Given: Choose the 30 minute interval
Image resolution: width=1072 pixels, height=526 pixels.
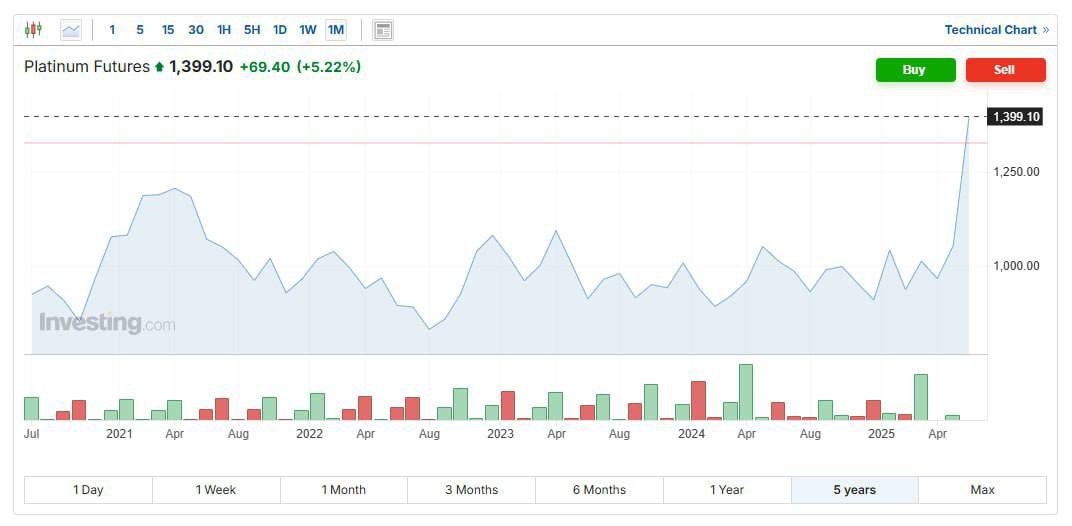Looking at the screenshot, I should pyautogui.click(x=196, y=29).
